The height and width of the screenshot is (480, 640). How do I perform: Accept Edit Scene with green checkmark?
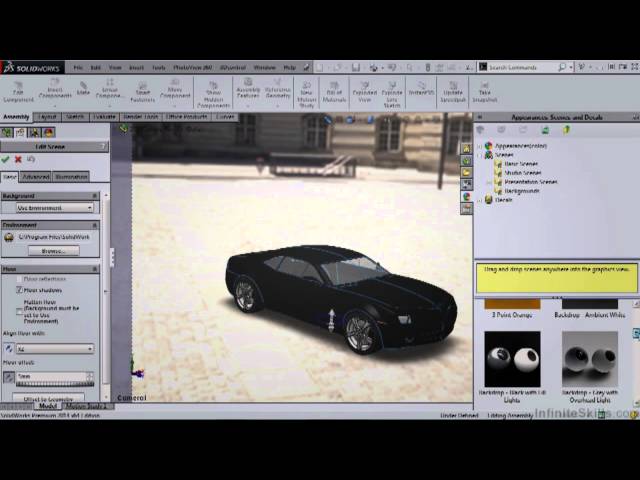[x=5, y=160]
